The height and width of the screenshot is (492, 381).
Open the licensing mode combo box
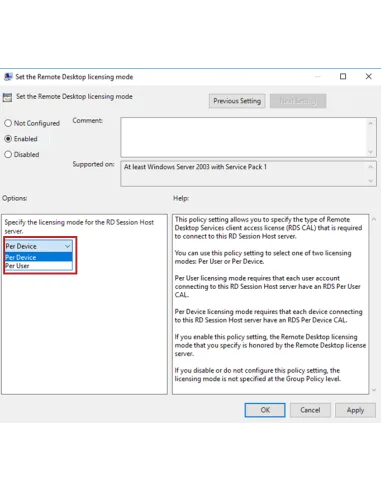click(39, 246)
